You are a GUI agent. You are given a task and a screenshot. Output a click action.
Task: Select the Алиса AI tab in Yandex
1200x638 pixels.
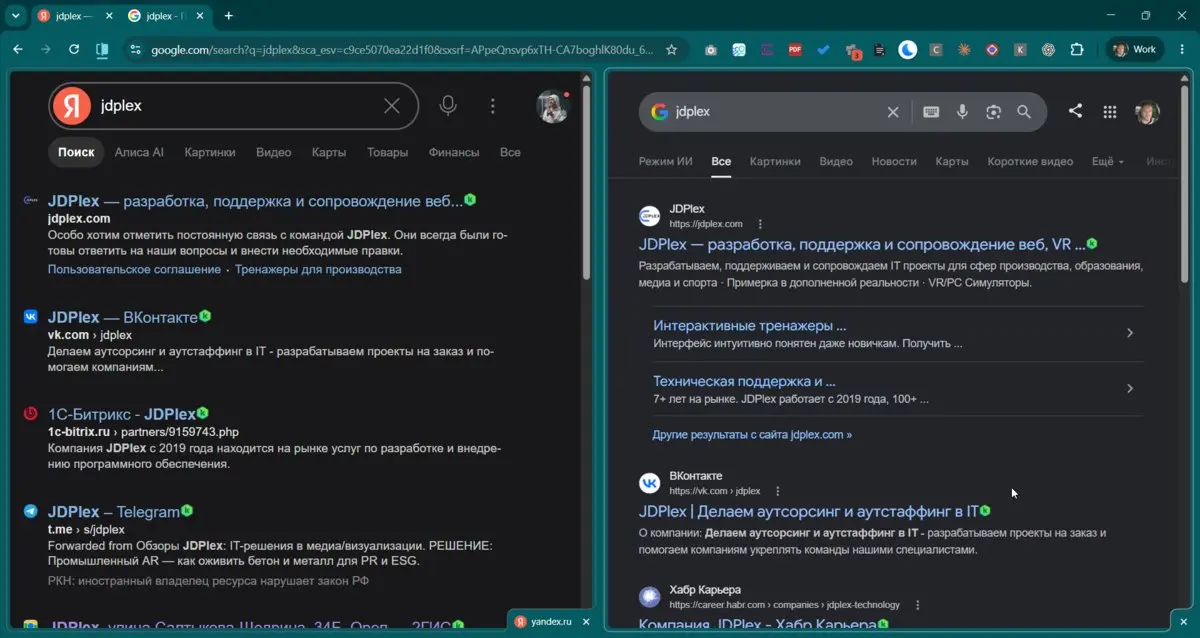coord(139,152)
